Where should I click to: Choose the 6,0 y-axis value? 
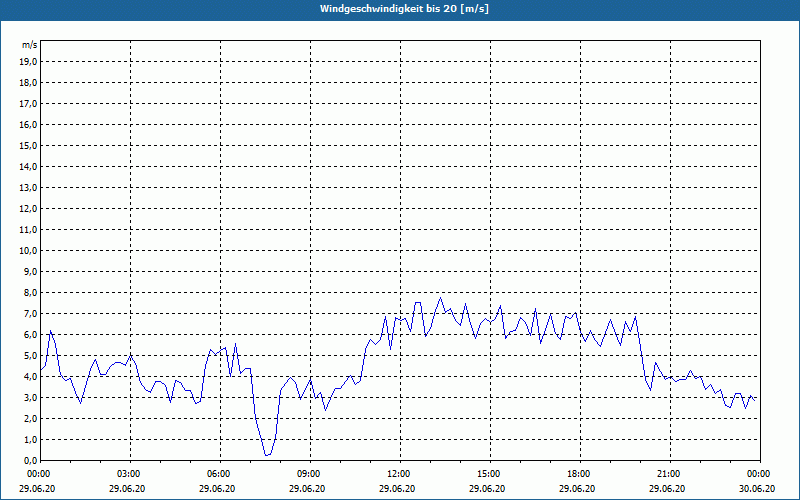coord(30,334)
